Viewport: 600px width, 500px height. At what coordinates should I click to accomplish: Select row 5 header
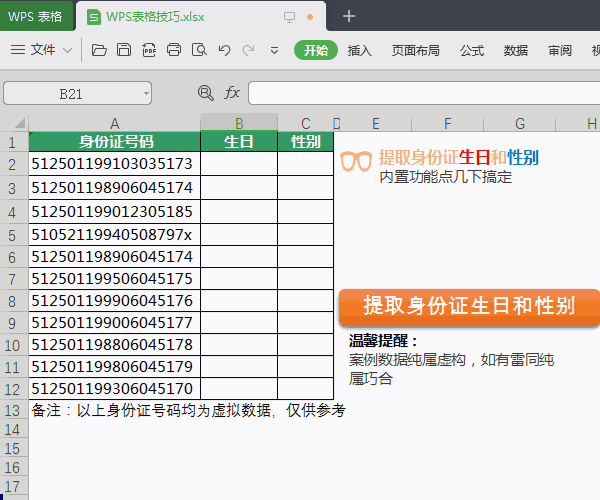[12, 235]
